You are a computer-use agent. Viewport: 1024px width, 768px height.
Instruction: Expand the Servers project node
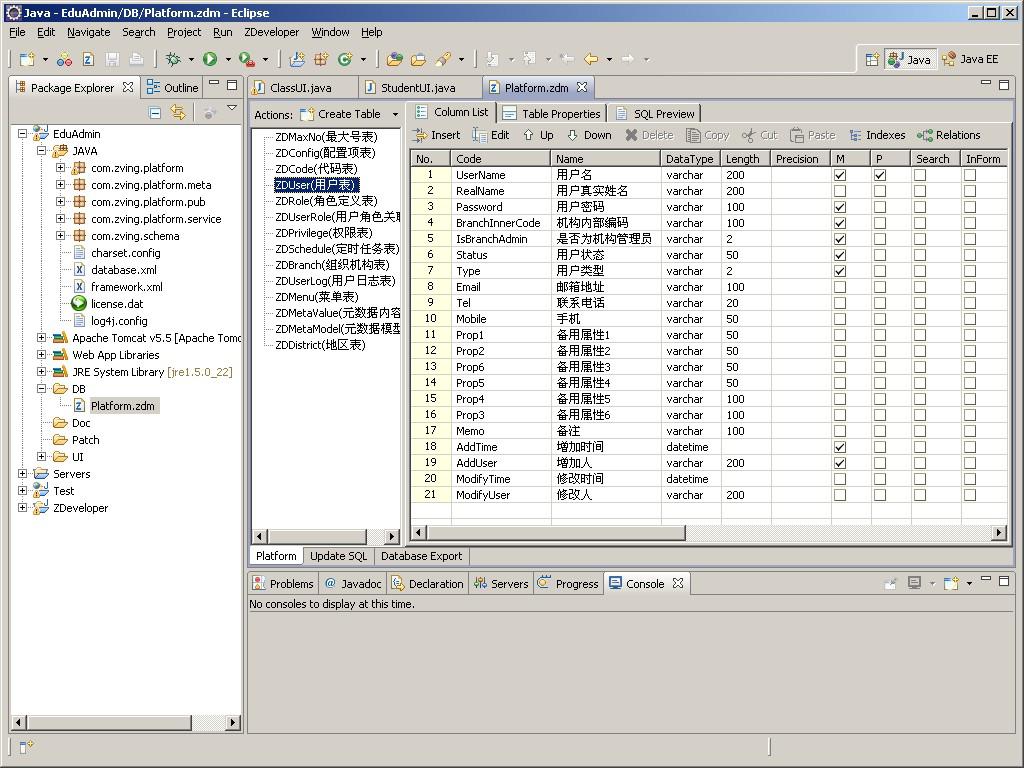coord(23,474)
